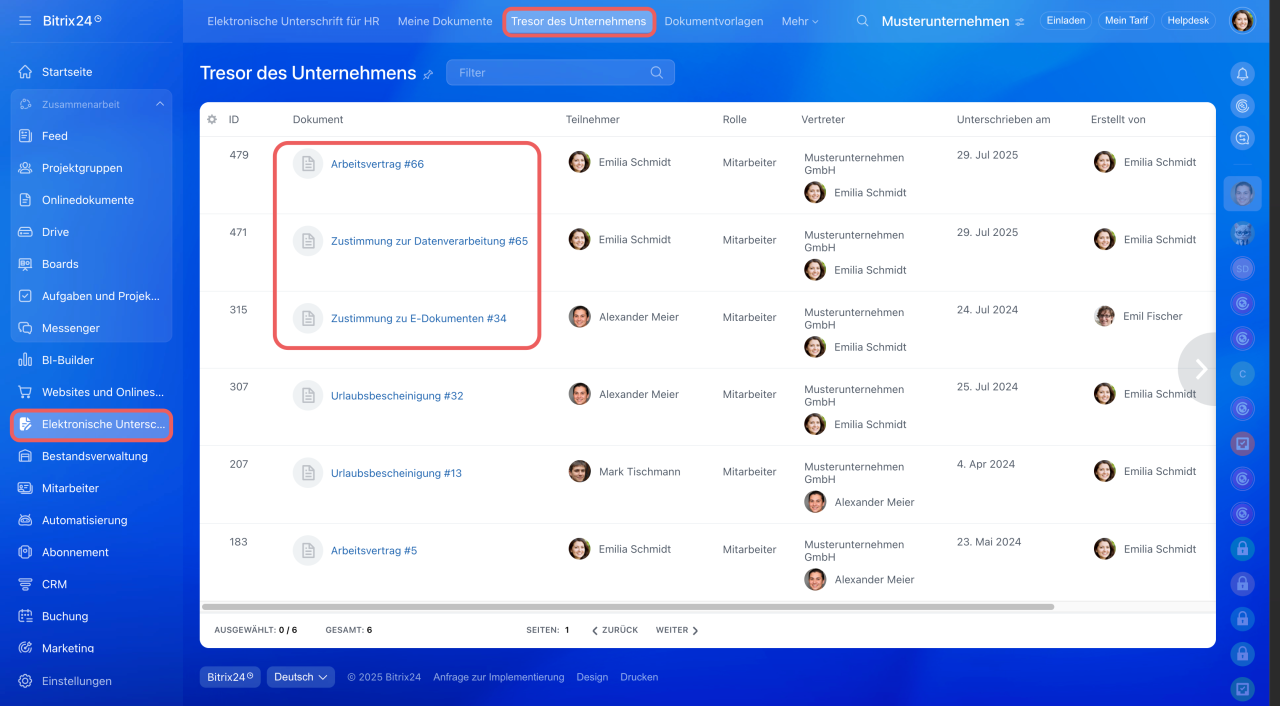Select Tresor des Unternehmens tab
The height and width of the screenshot is (706, 1280).
pos(579,21)
